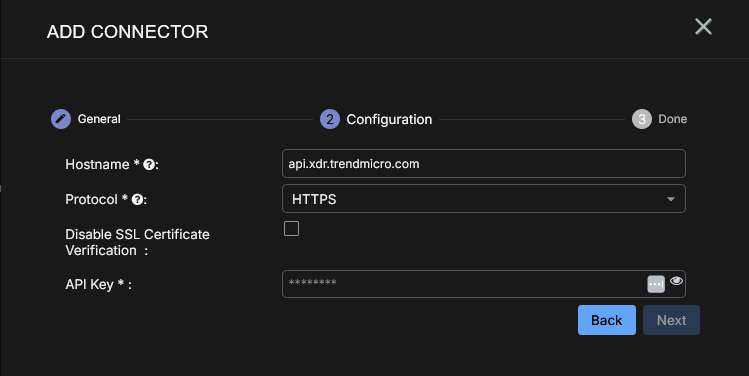
Task: Click the ADD CONNECTOR dialog title
Action: tap(128, 32)
